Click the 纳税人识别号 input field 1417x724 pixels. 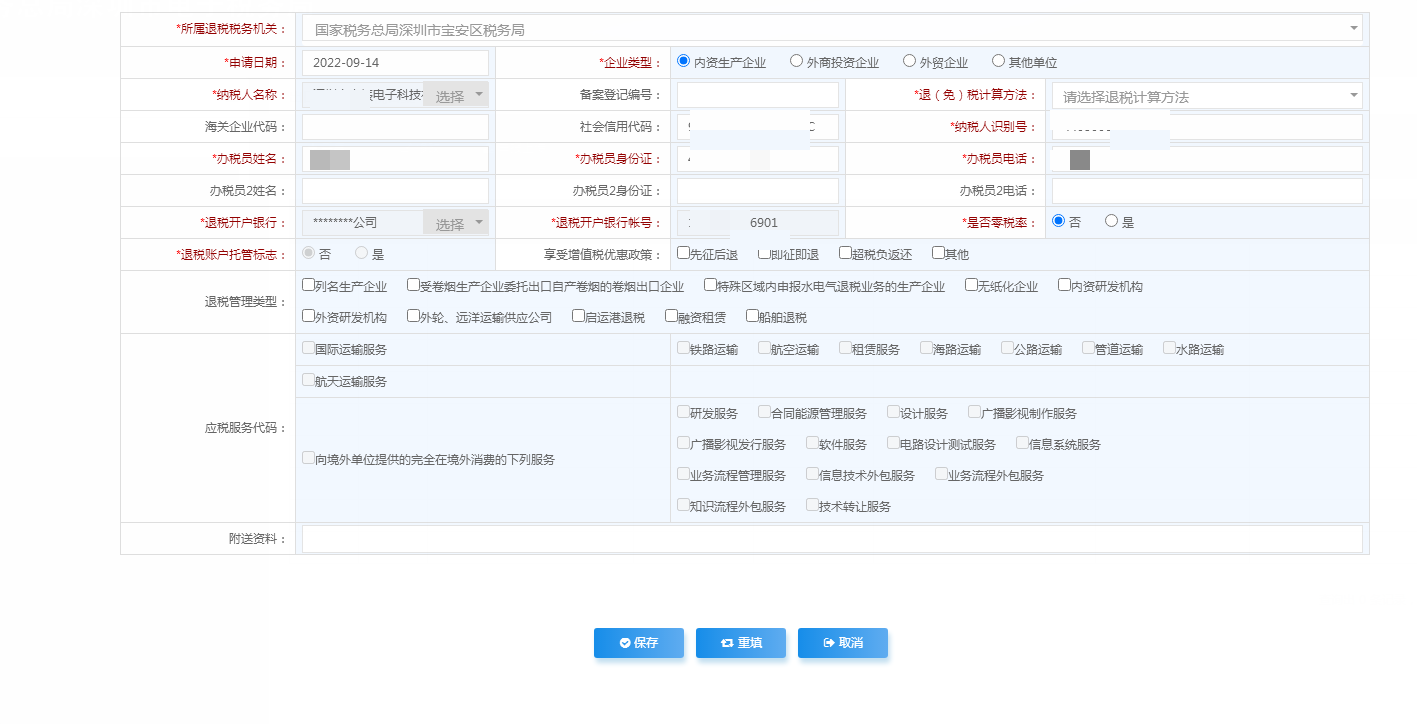pos(1207,127)
